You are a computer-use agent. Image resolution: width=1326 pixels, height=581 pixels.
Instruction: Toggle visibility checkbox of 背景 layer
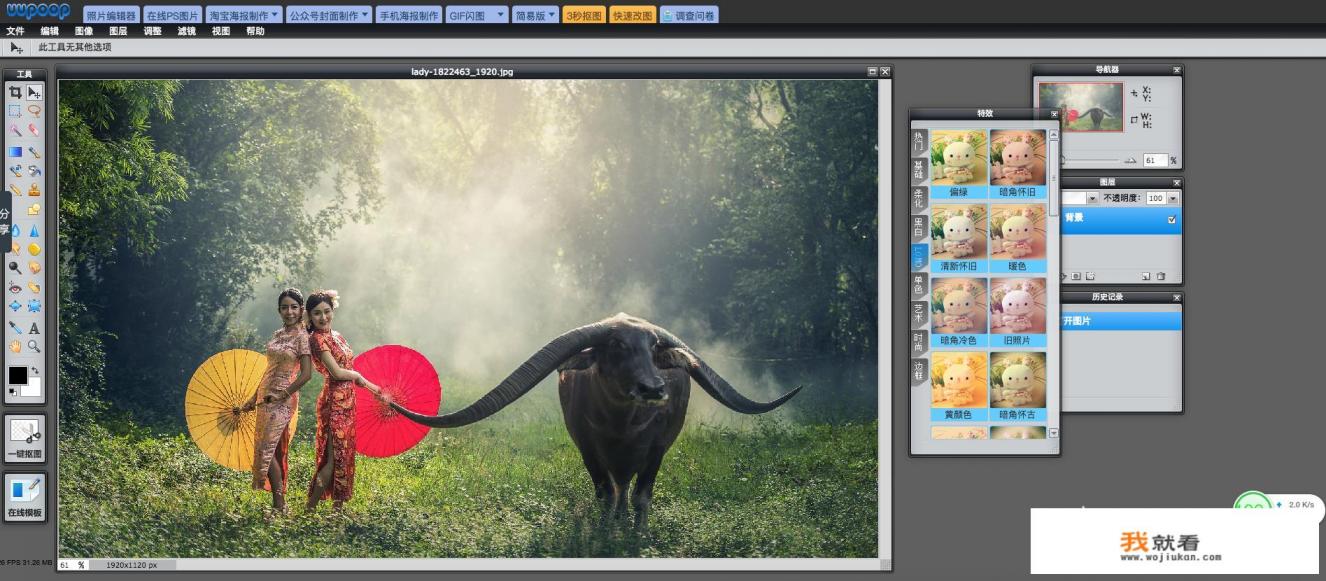point(1172,220)
